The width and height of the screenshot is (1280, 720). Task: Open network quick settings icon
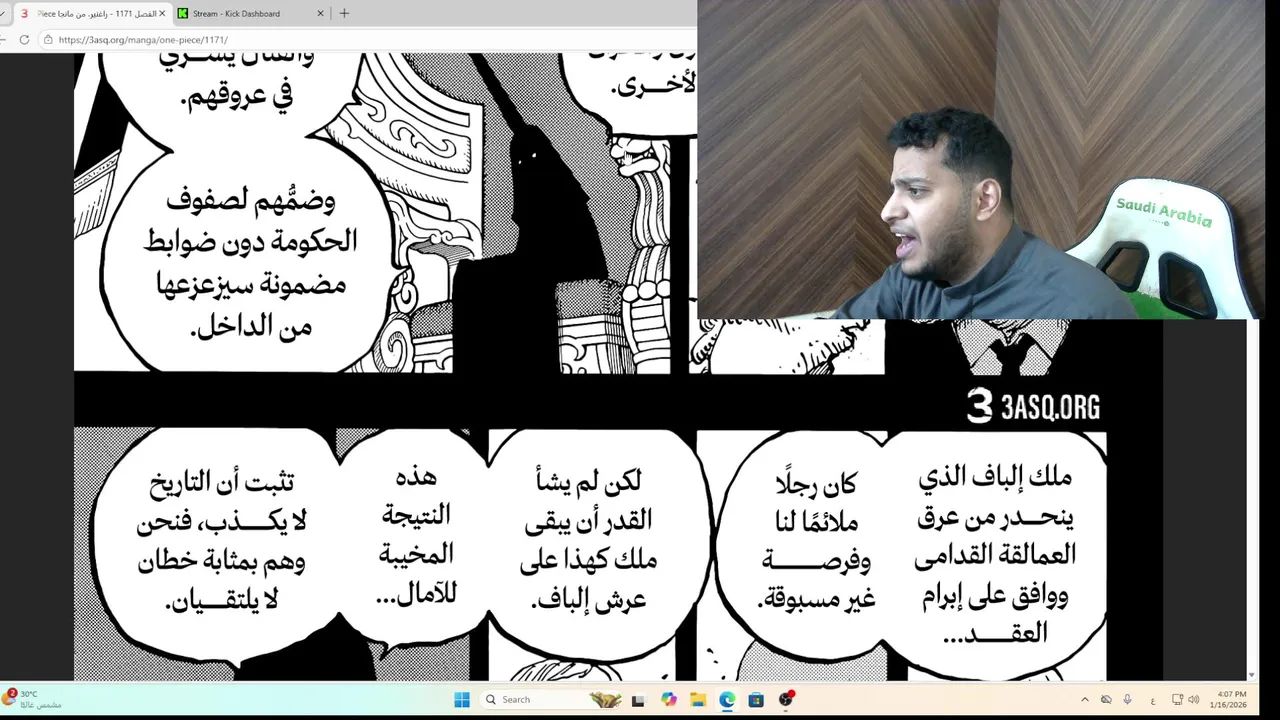pyautogui.click(x=1177, y=699)
